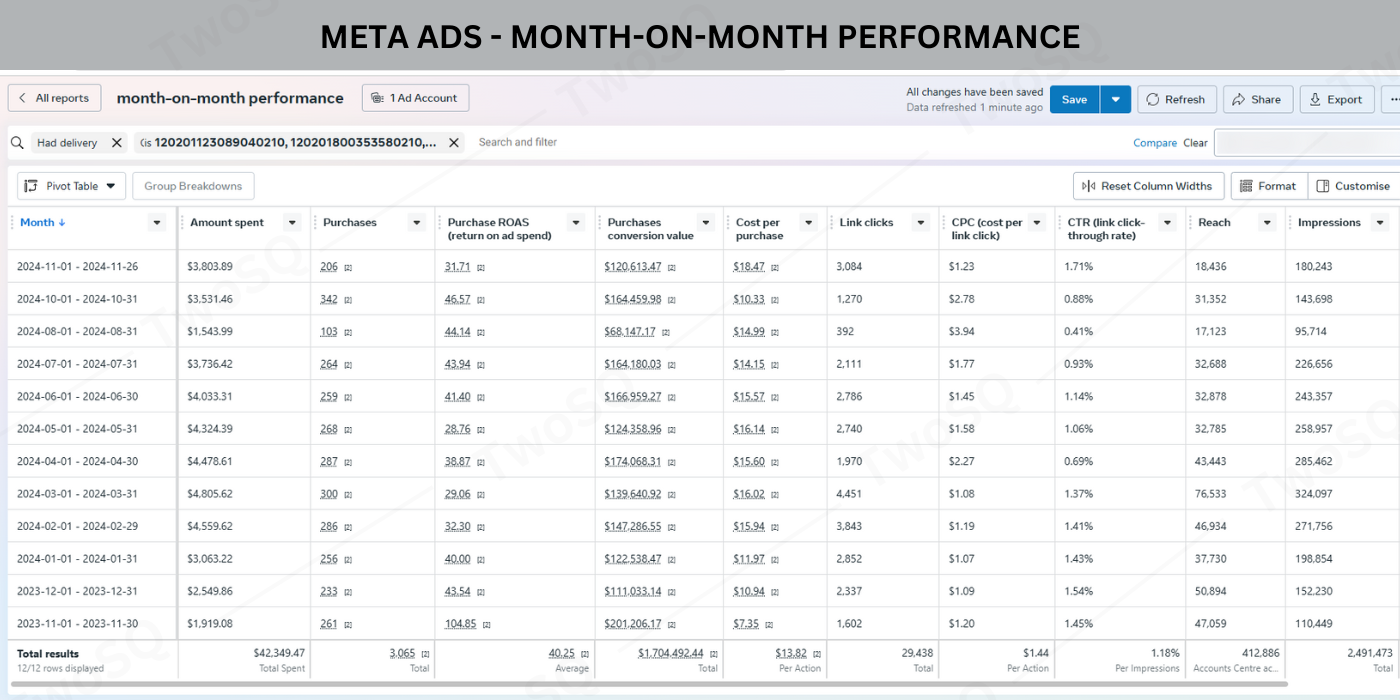
Task: Go back to All reports
Action: (x=54, y=98)
